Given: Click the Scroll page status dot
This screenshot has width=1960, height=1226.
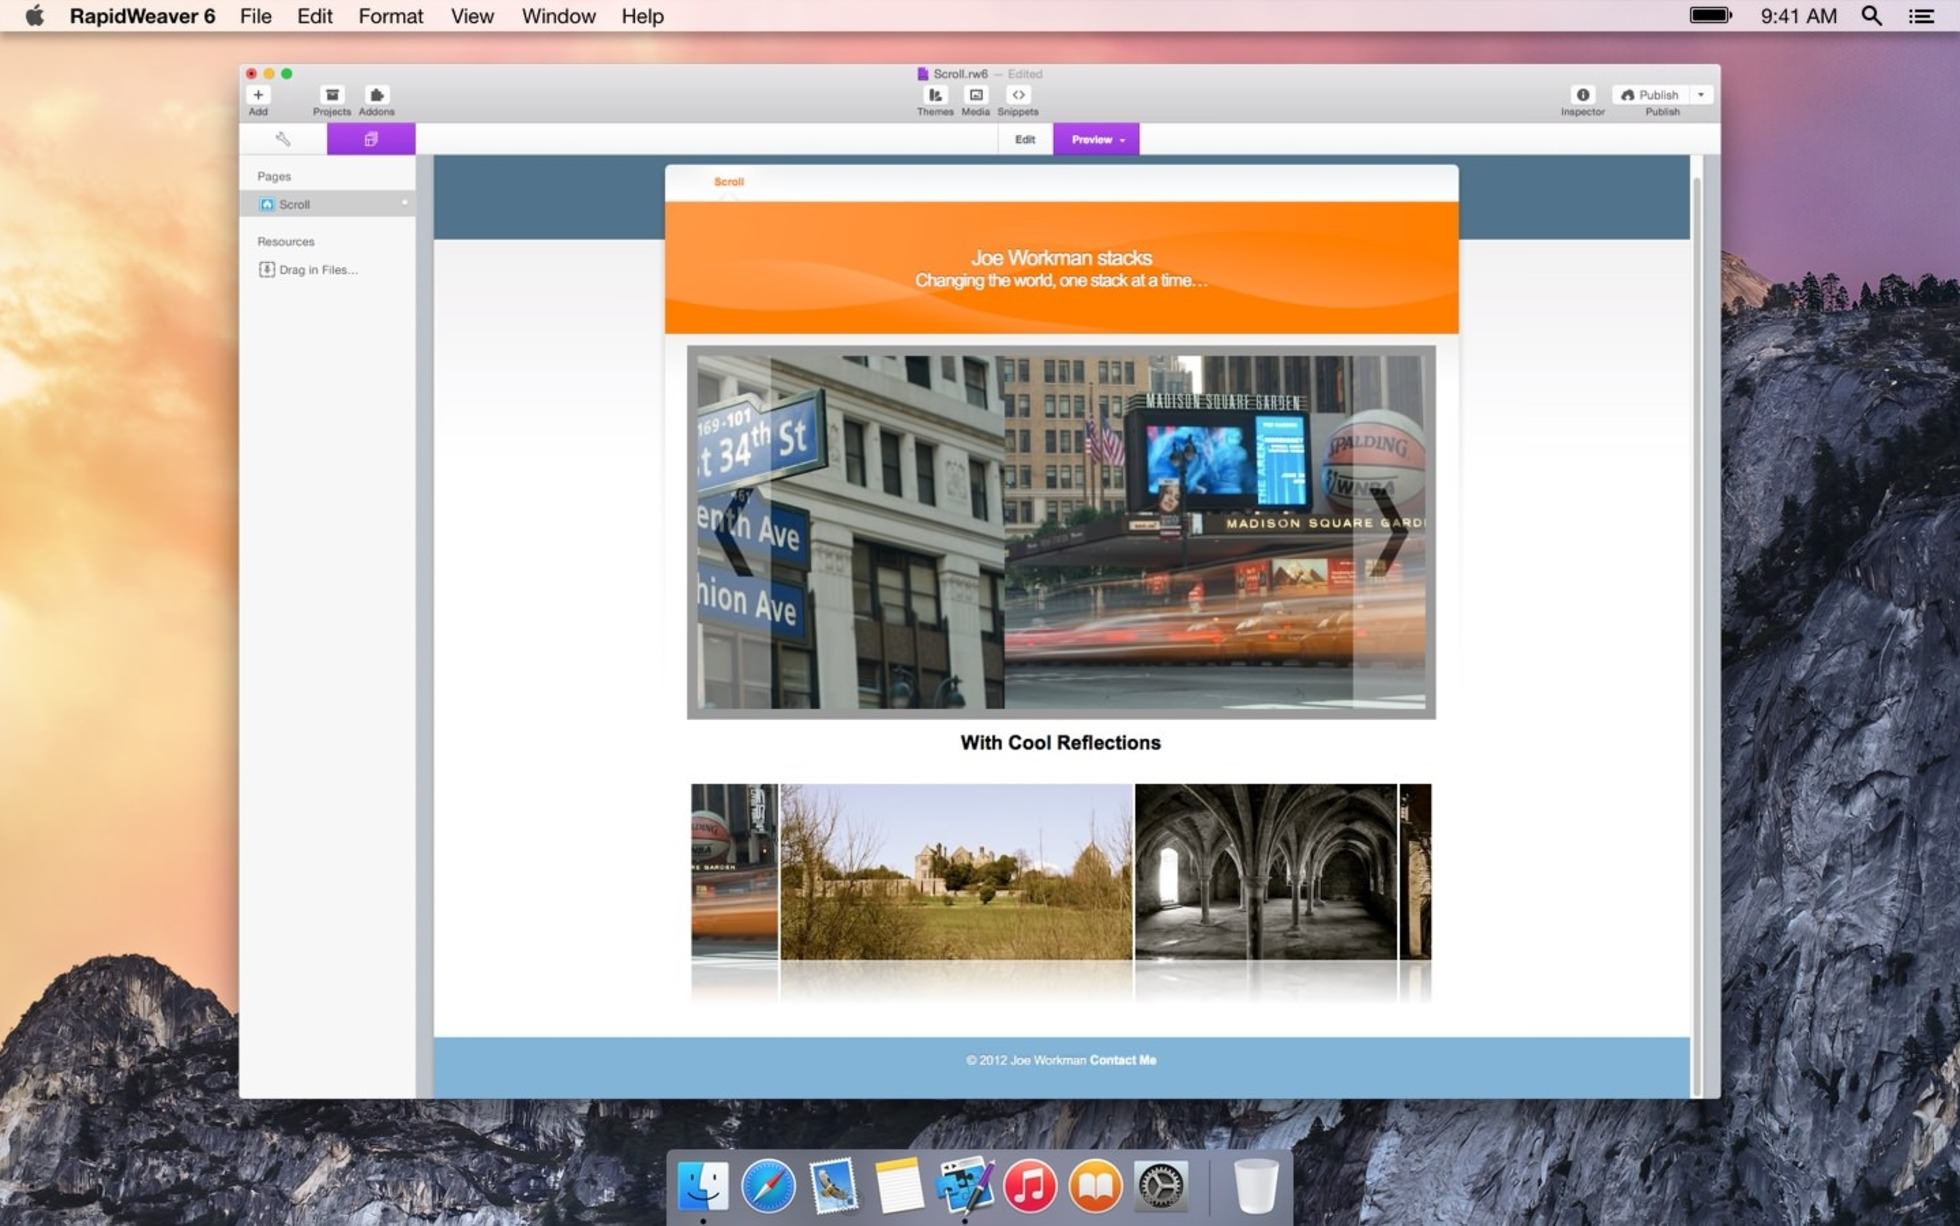Looking at the screenshot, I should click(405, 203).
